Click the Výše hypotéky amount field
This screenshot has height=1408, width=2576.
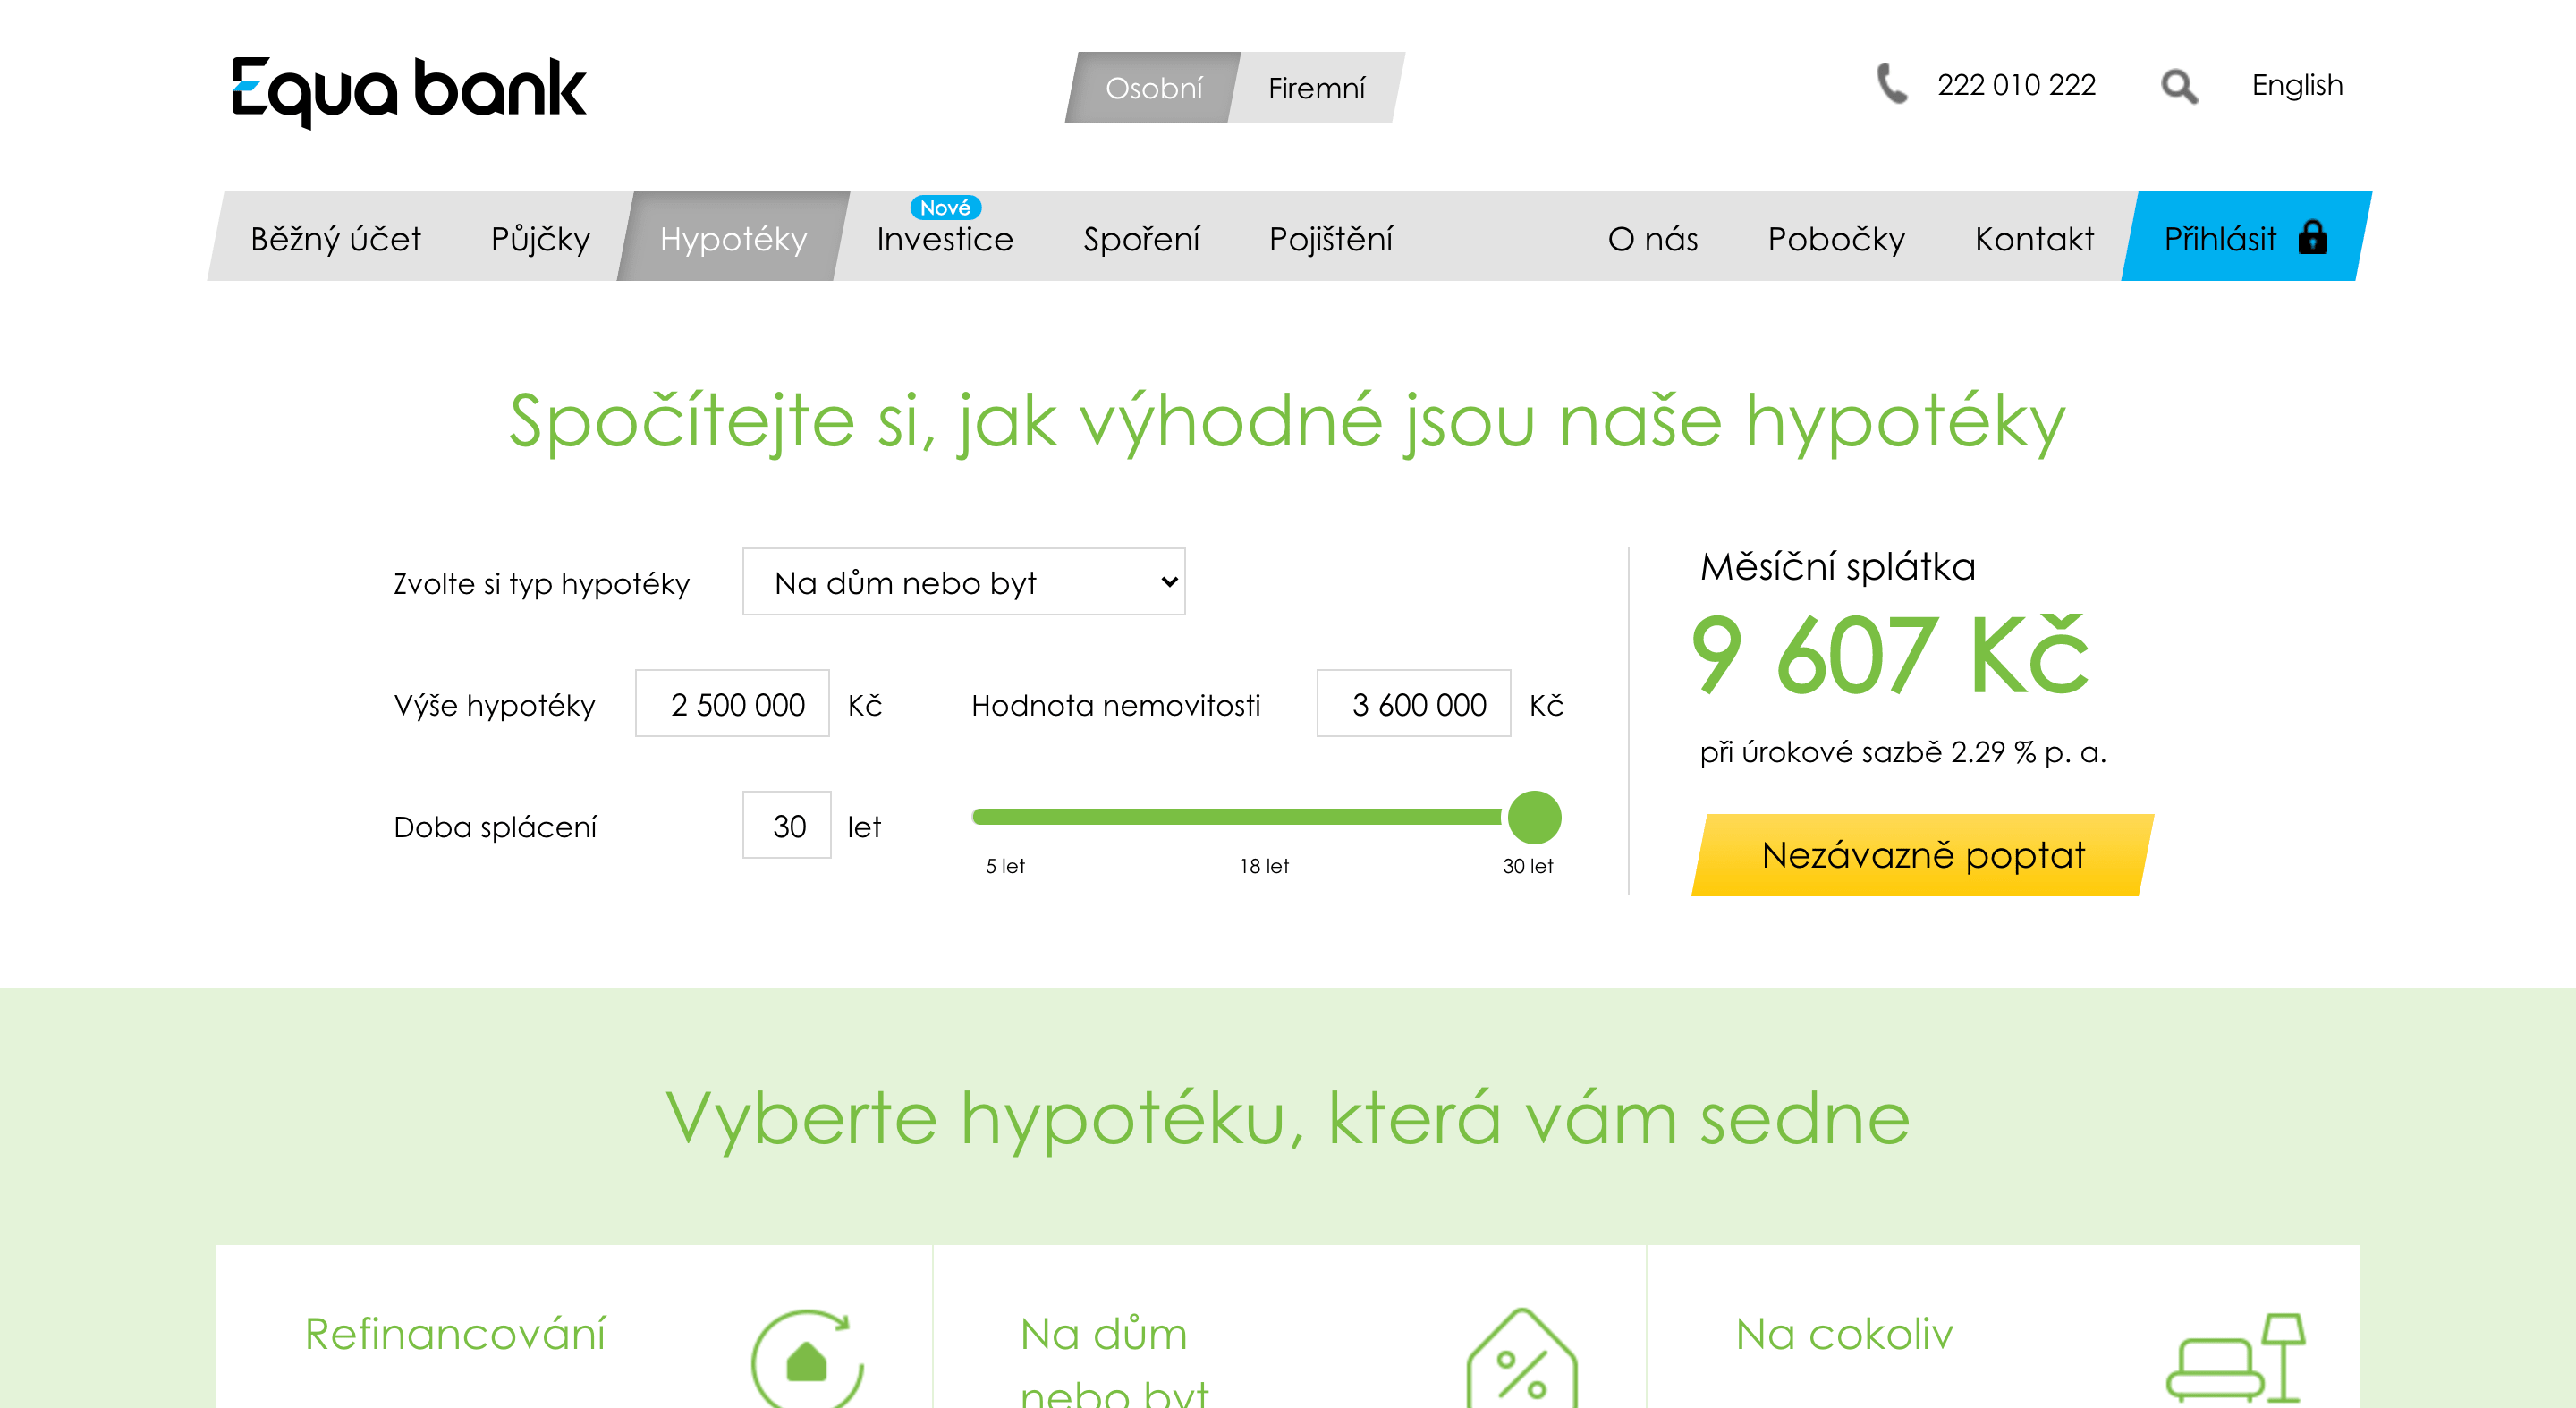pos(732,704)
